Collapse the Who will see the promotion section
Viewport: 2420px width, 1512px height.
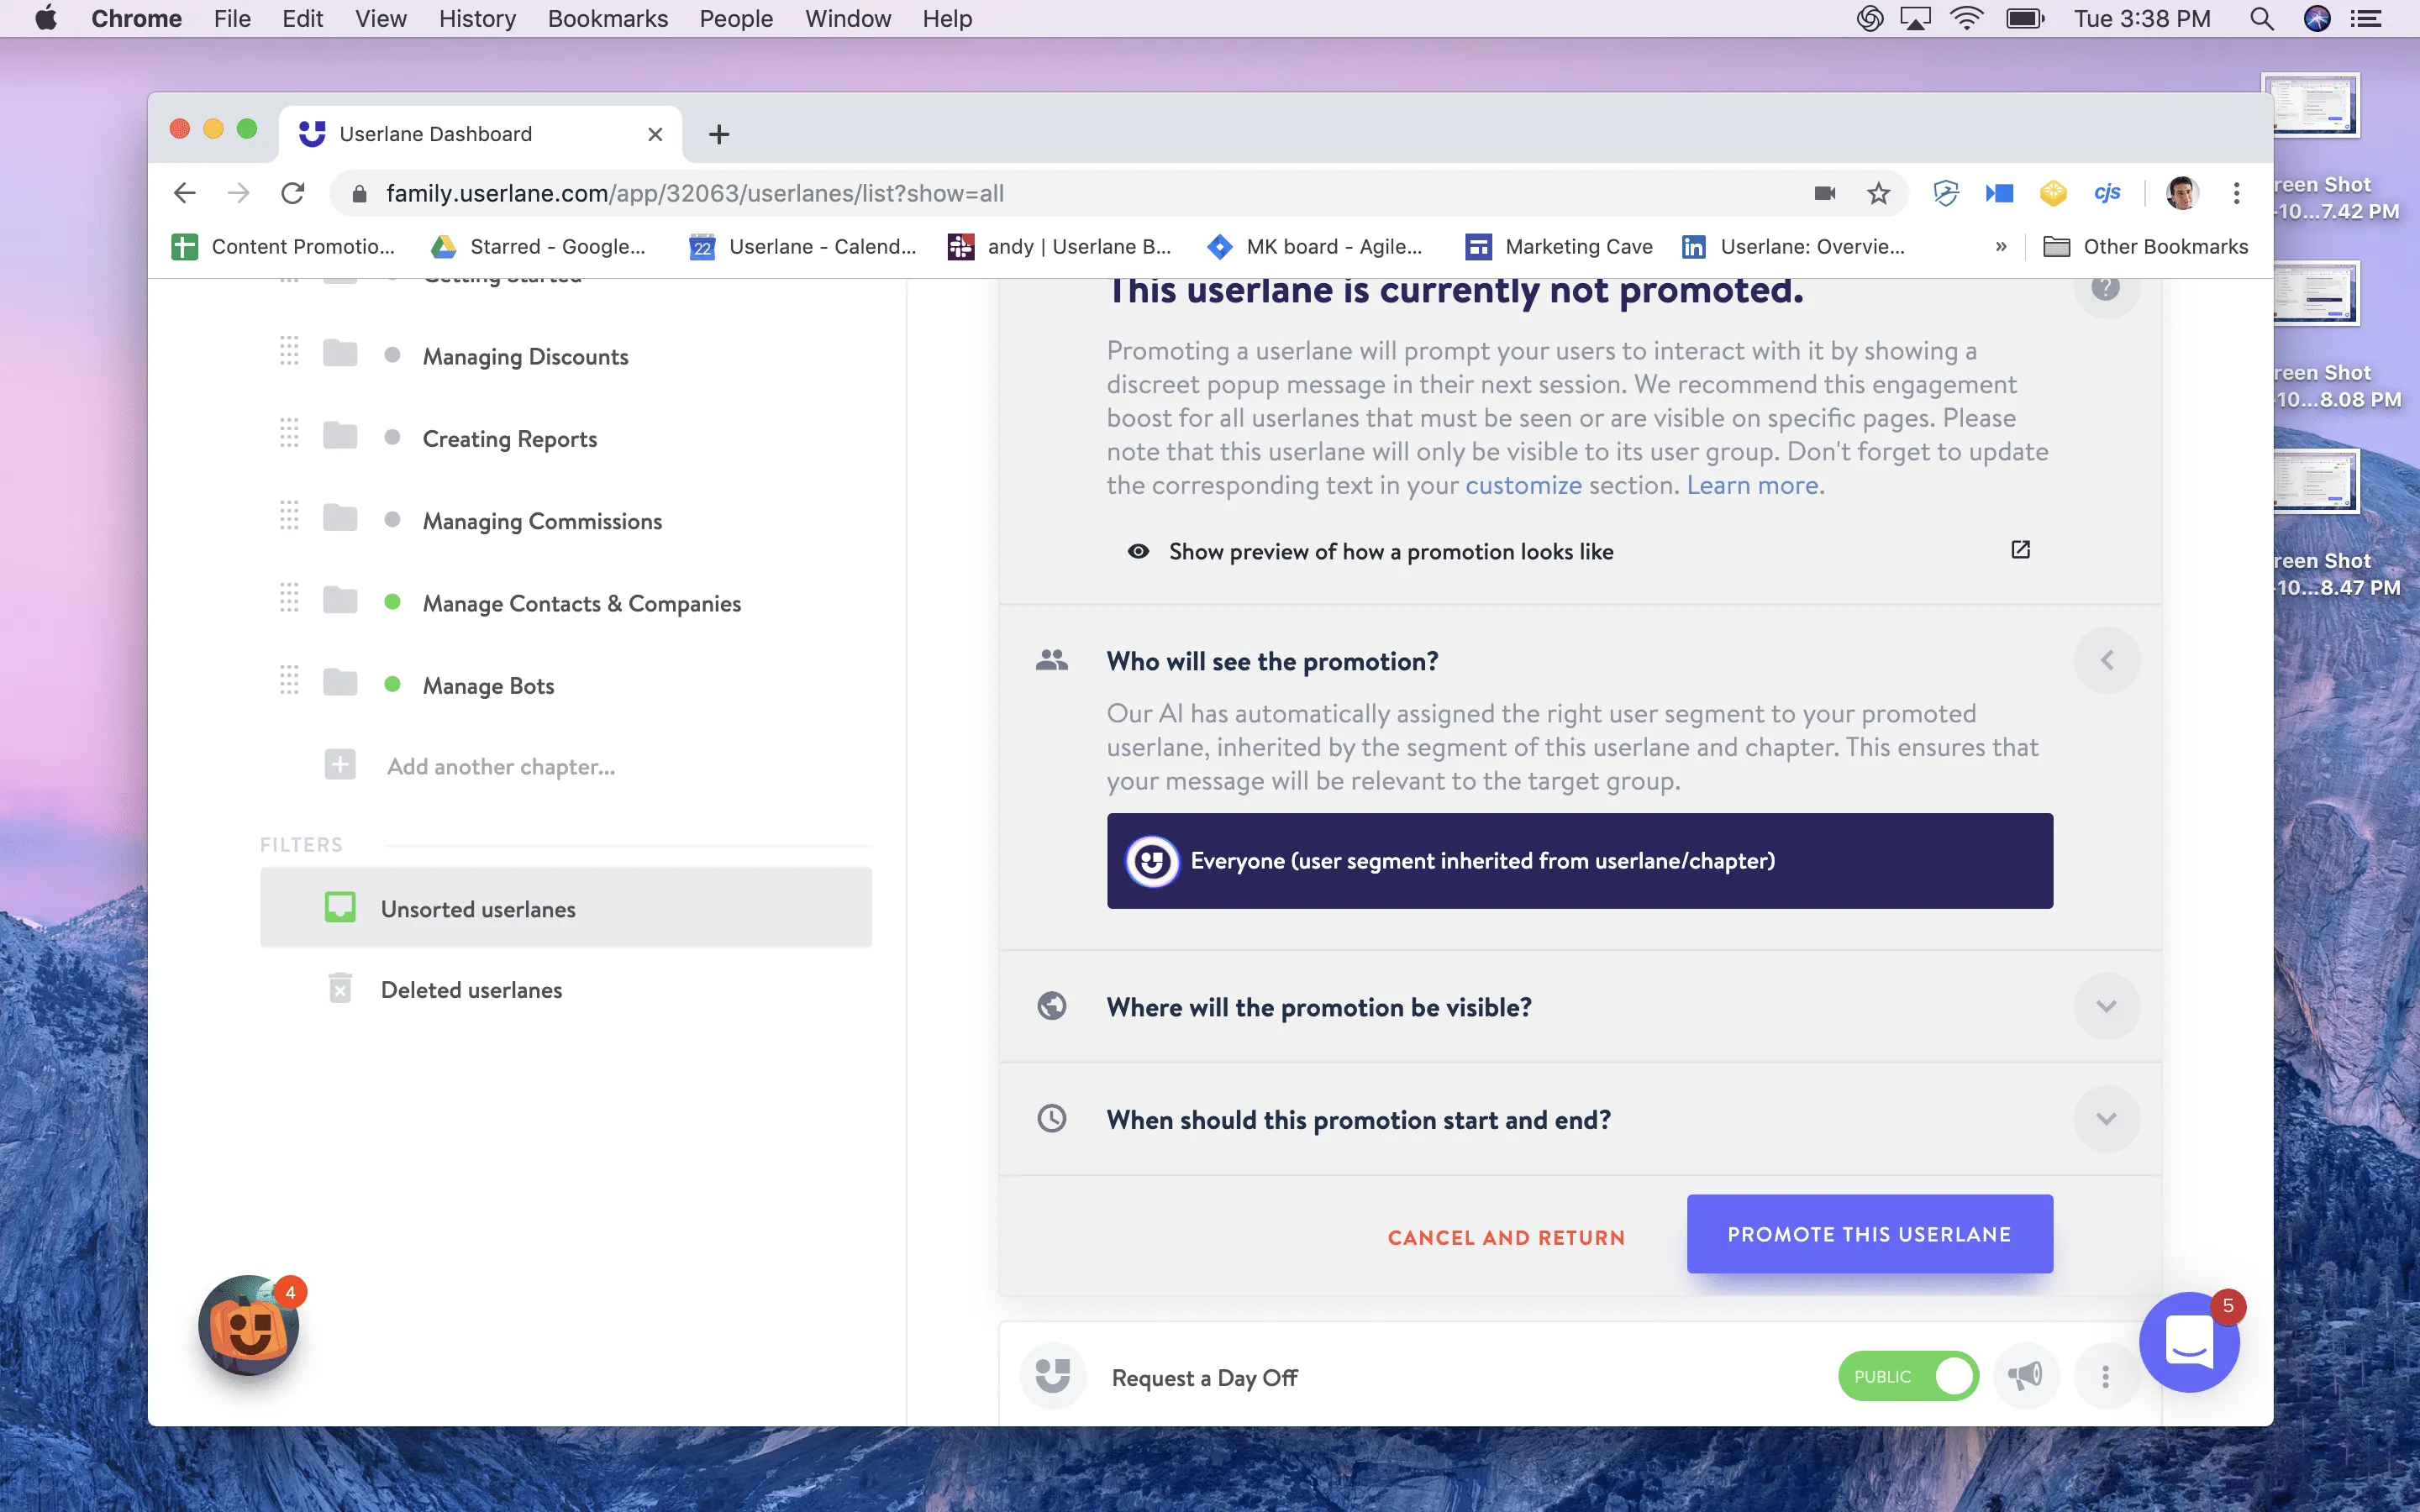(x=2106, y=660)
